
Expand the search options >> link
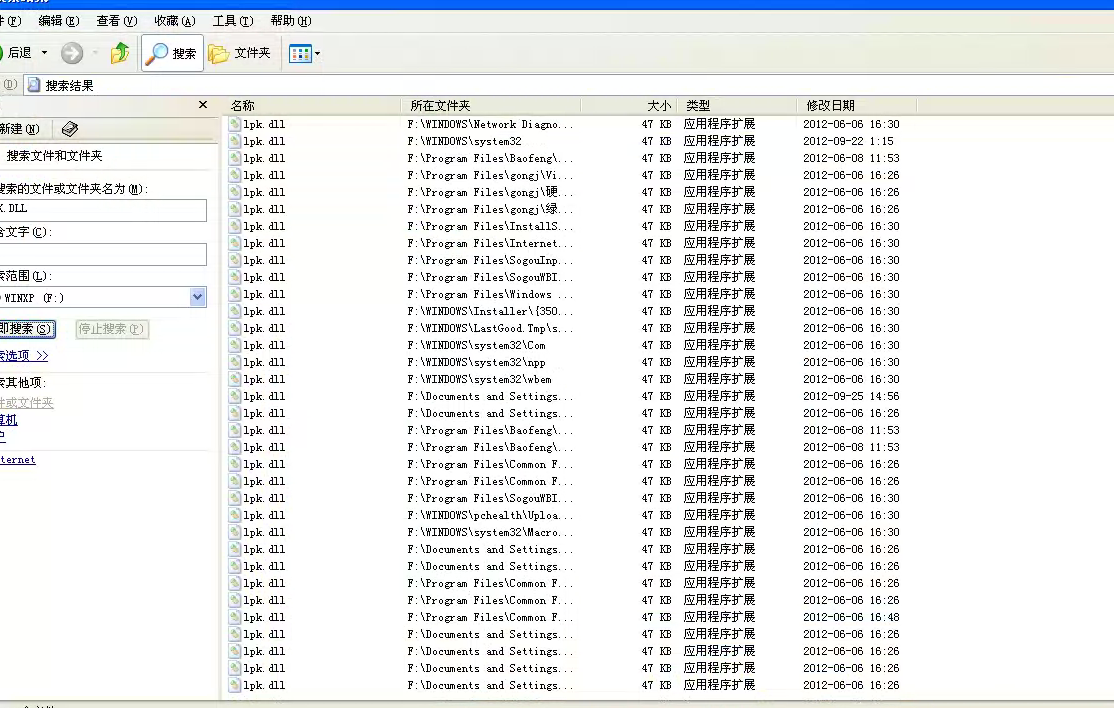point(24,355)
